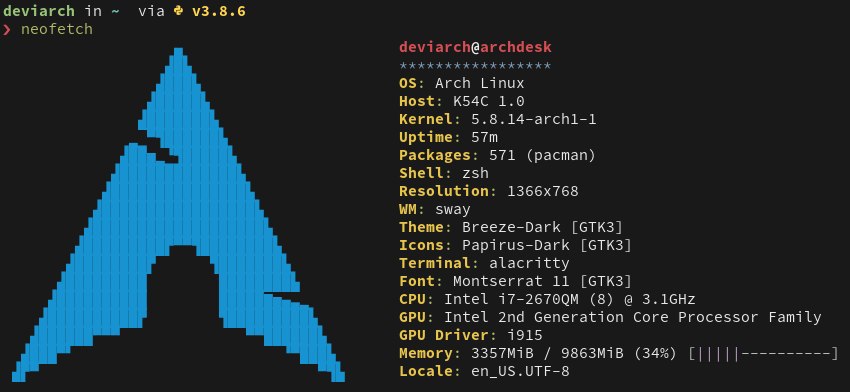Click the "v3.8.6" Python version text
Screen dimensions: 850x392
coord(218,11)
